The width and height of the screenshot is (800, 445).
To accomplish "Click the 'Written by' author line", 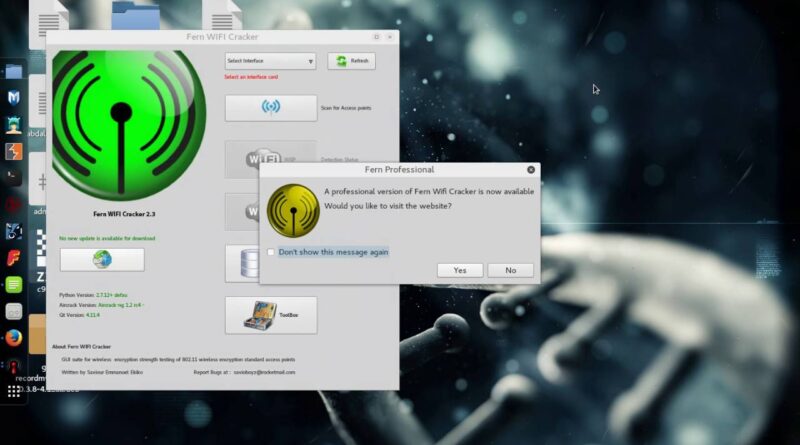I will point(102,372).
